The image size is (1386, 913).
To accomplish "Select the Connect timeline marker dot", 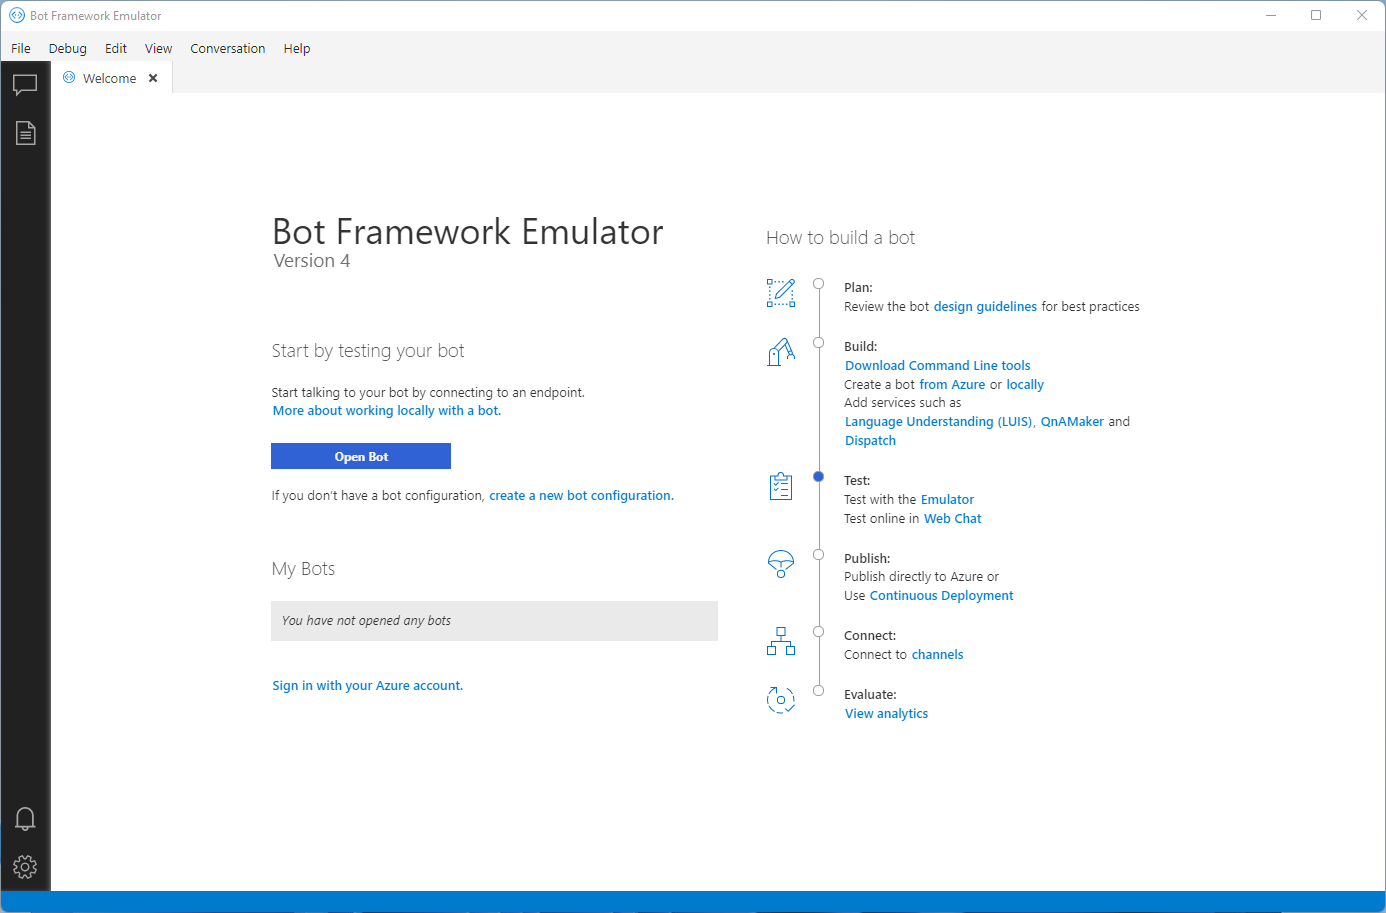I will pyautogui.click(x=818, y=632).
